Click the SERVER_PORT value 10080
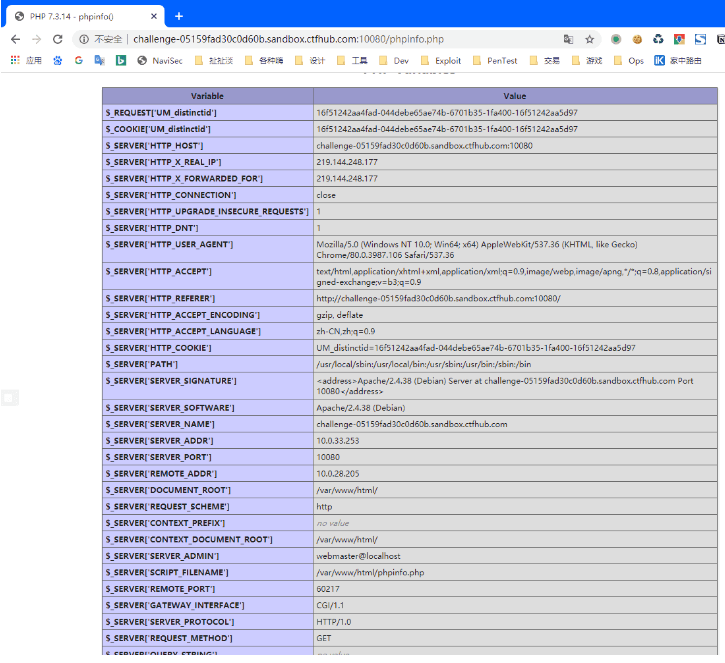This screenshot has height=663, width=725. [328, 457]
